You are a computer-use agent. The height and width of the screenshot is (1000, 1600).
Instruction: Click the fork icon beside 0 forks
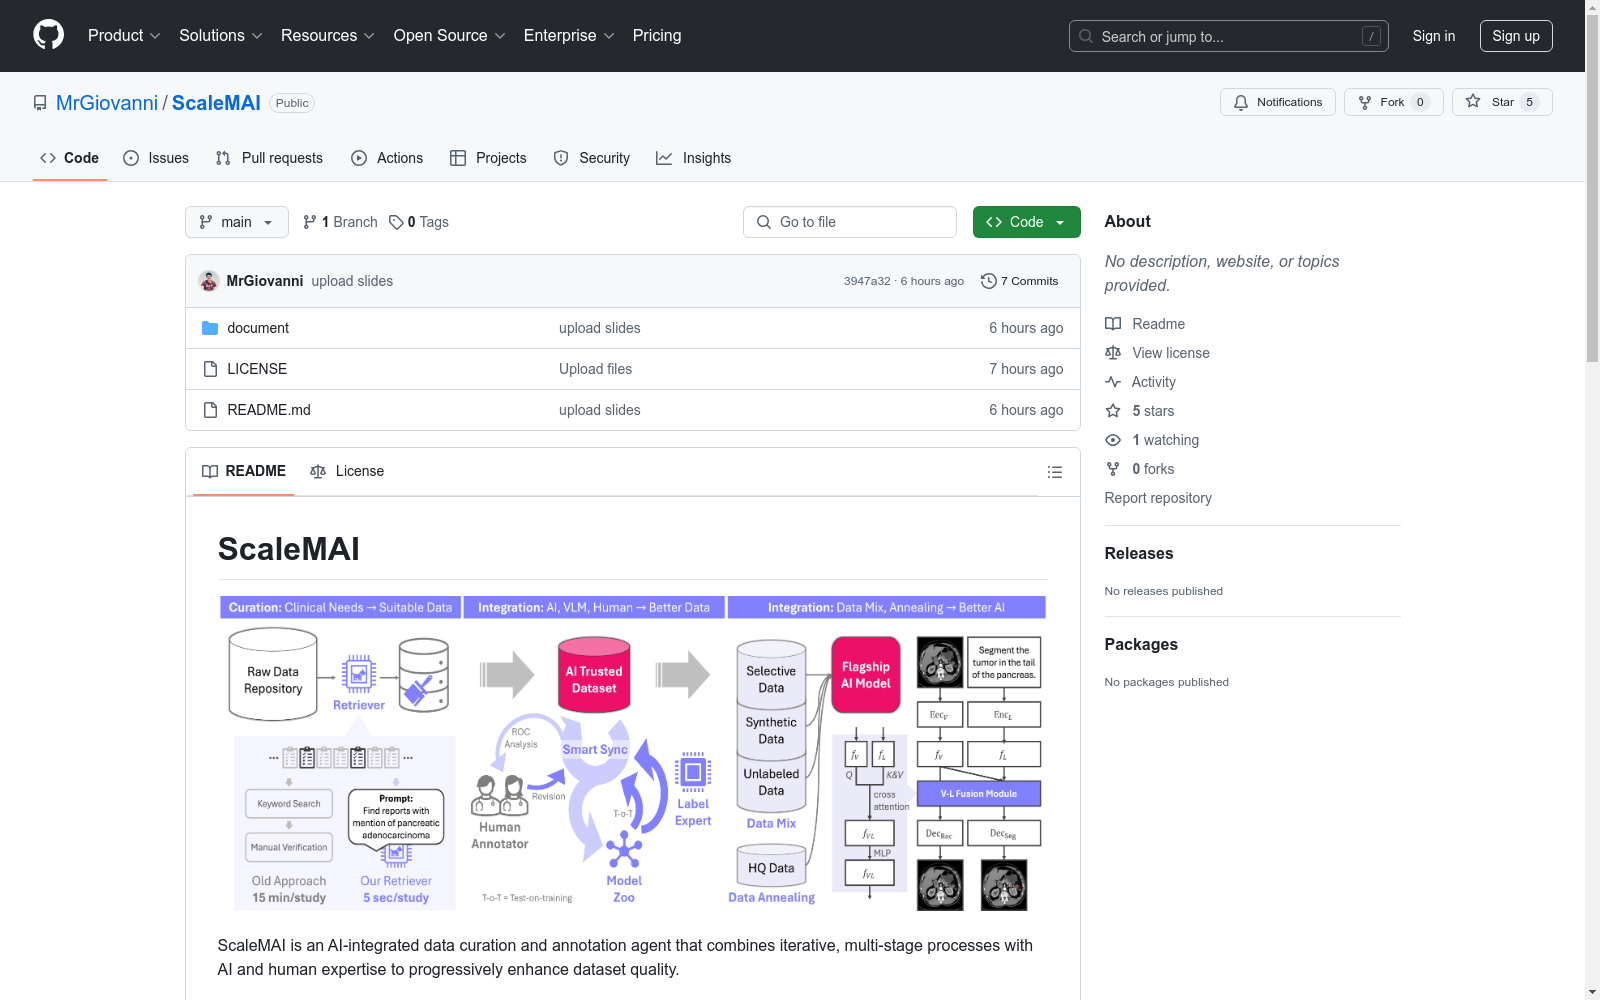(x=1113, y=469)
